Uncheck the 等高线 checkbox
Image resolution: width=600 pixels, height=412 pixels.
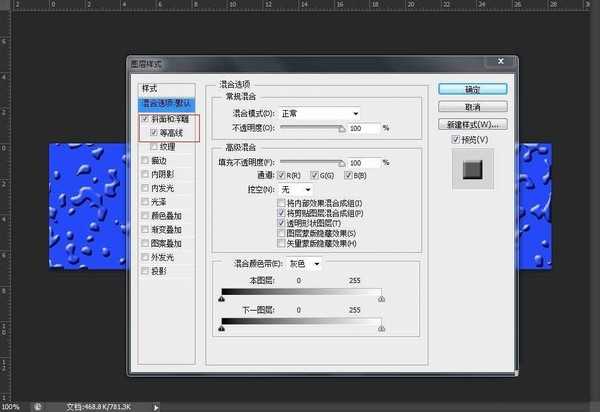click(152, 132)
